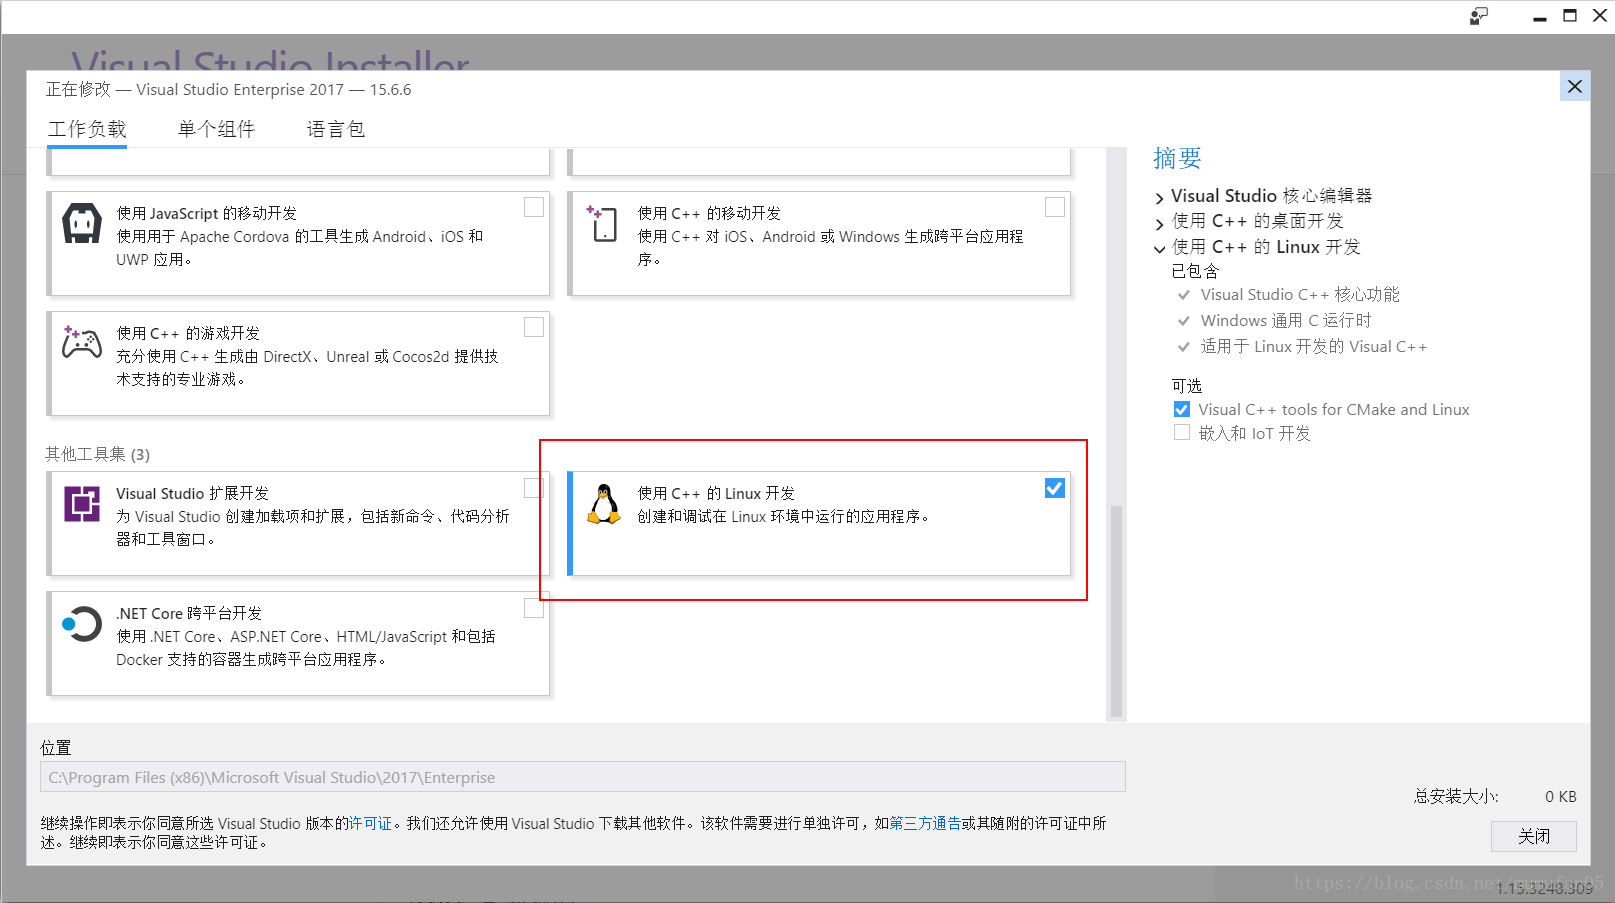The height and width of the screenshot is (903, 1615).
Task: Click Visual Studio C++ 核心功能 included item
Action: click(x=1300, y=295)
